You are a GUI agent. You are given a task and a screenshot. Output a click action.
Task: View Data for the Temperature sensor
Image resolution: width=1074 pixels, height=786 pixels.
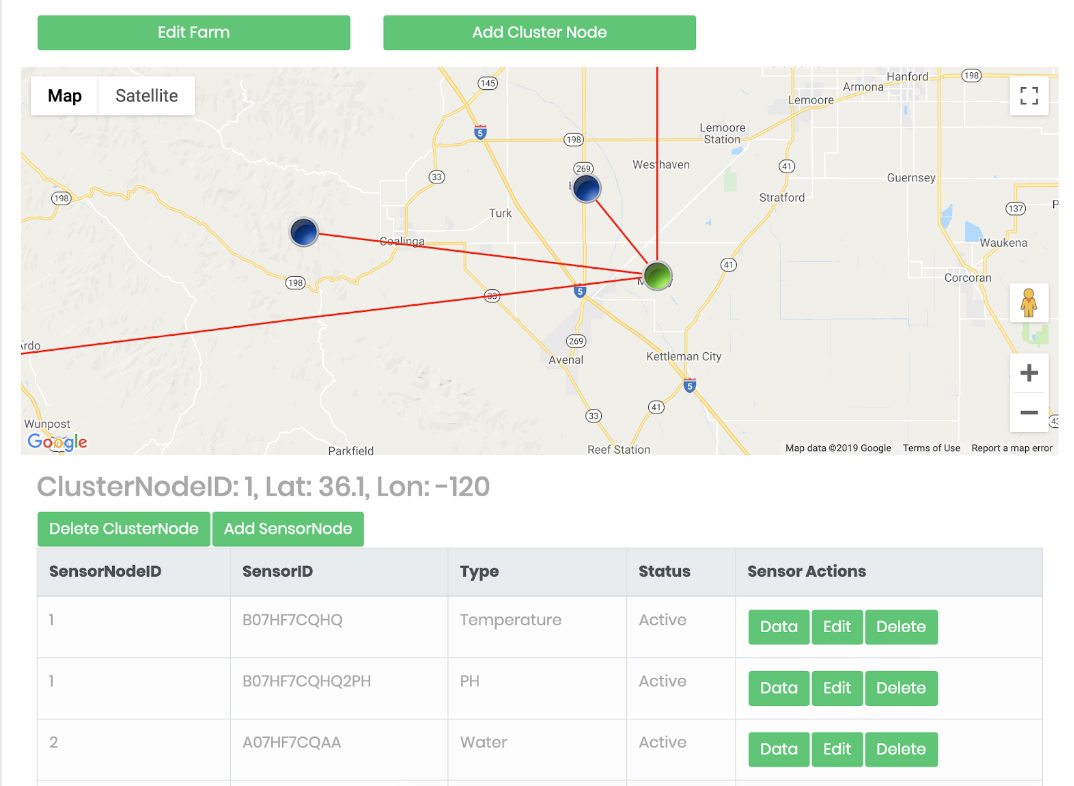pyautogui.click(x=778, y=627)
